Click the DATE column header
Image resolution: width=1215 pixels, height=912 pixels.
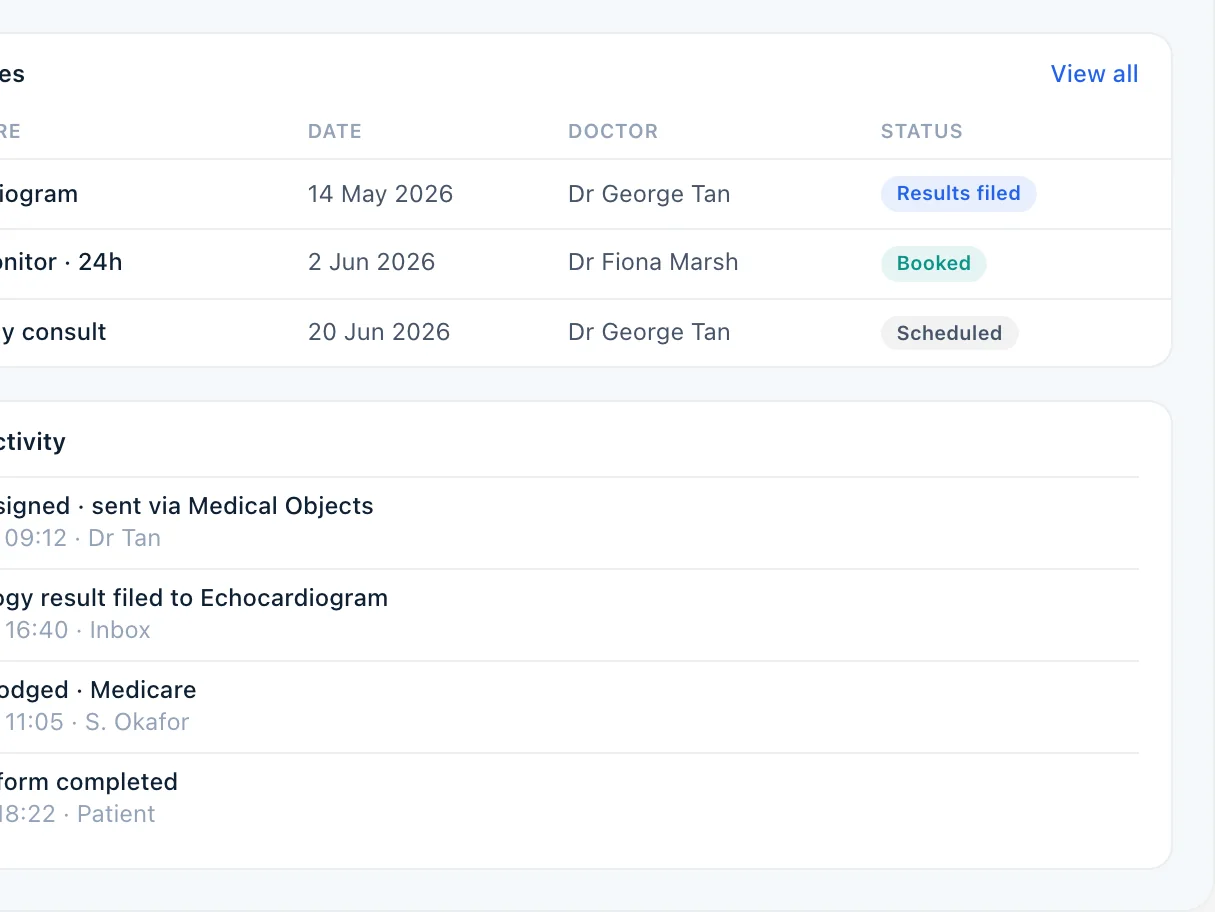[334, 131]
